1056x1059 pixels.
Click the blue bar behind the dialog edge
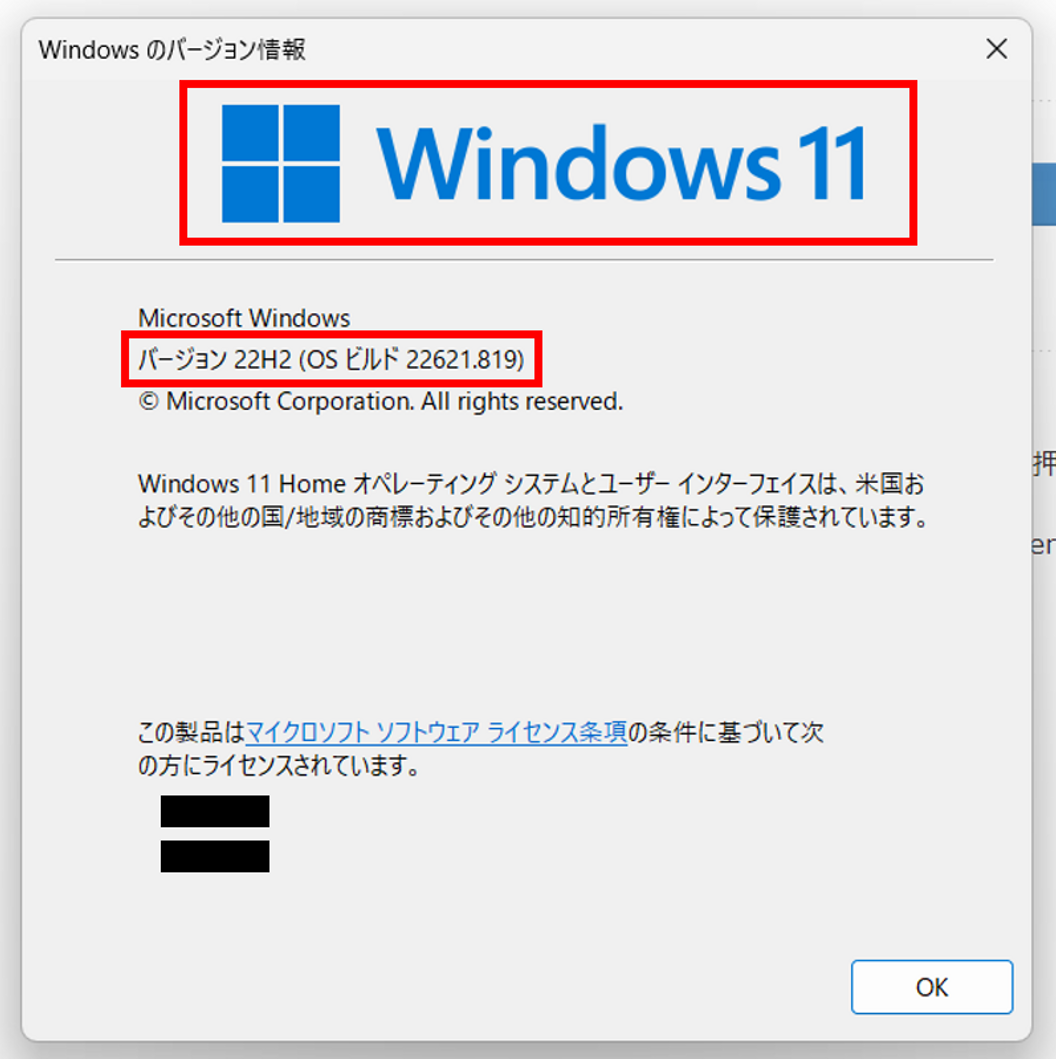click(x=1044, y=194)
